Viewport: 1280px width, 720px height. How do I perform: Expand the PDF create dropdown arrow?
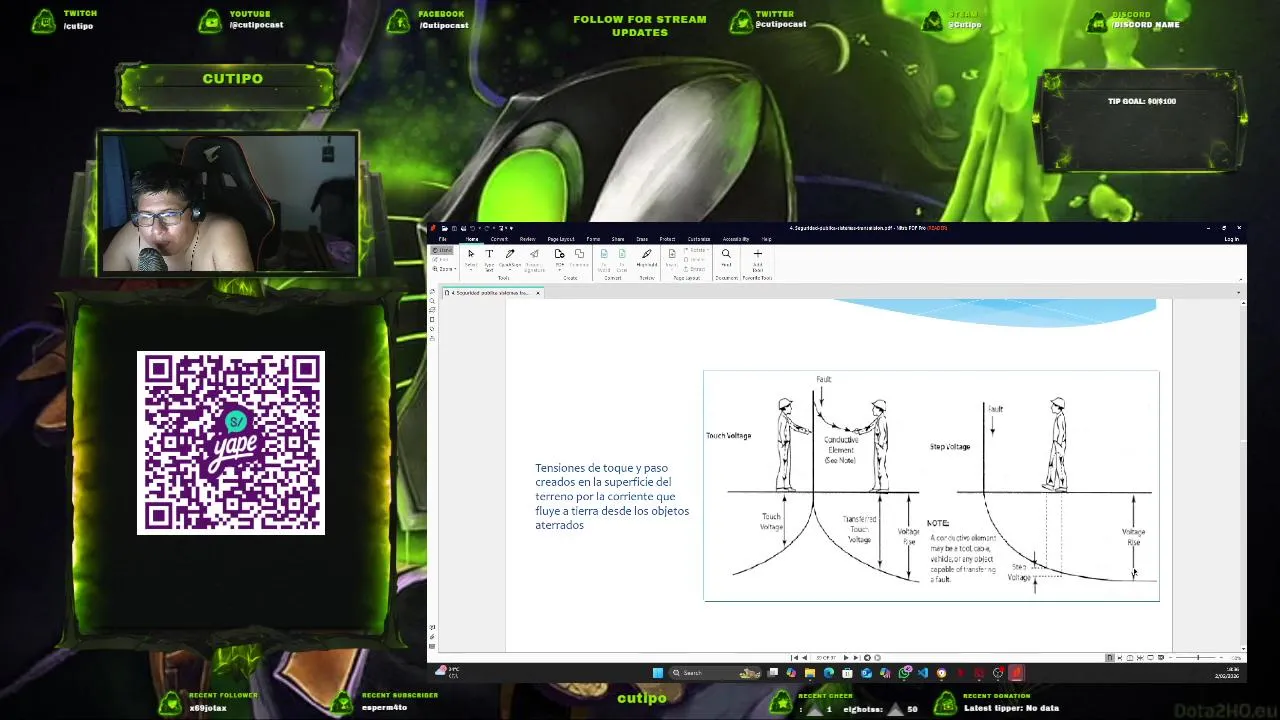coord(559,270)
